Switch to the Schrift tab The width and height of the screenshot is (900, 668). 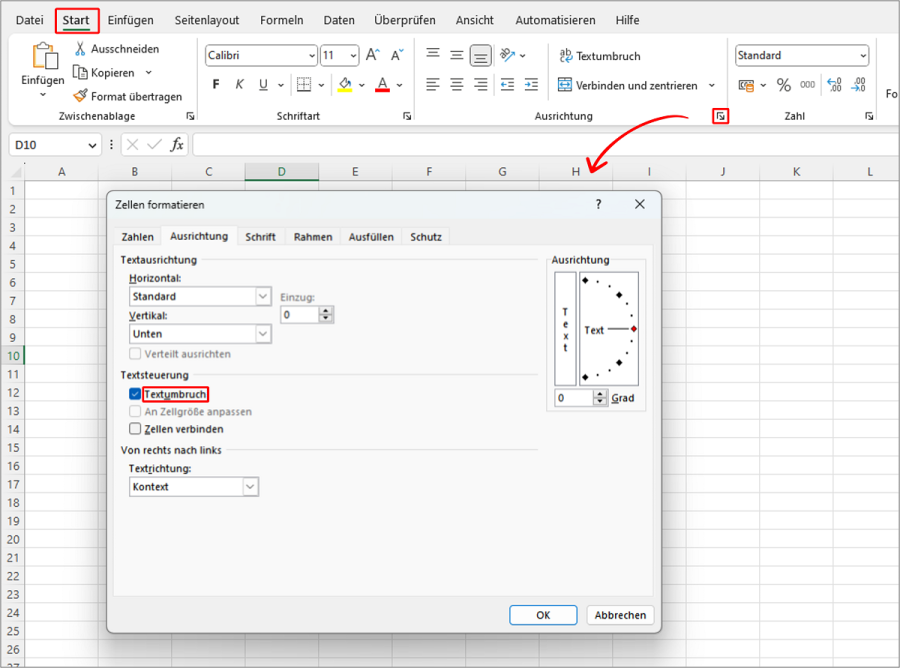pos(260,237)
